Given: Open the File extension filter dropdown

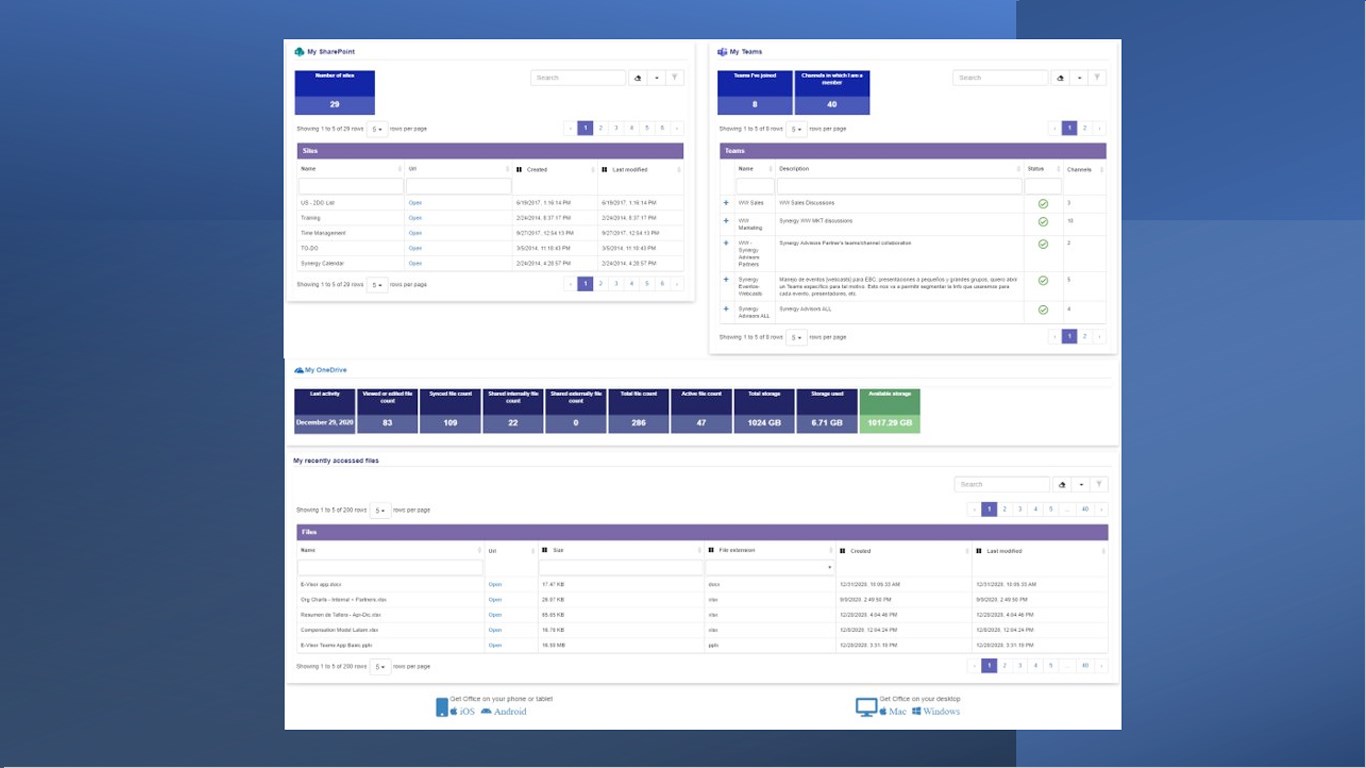Looking at the screenshot, I should pyautogui.click(x=769, y=567).
